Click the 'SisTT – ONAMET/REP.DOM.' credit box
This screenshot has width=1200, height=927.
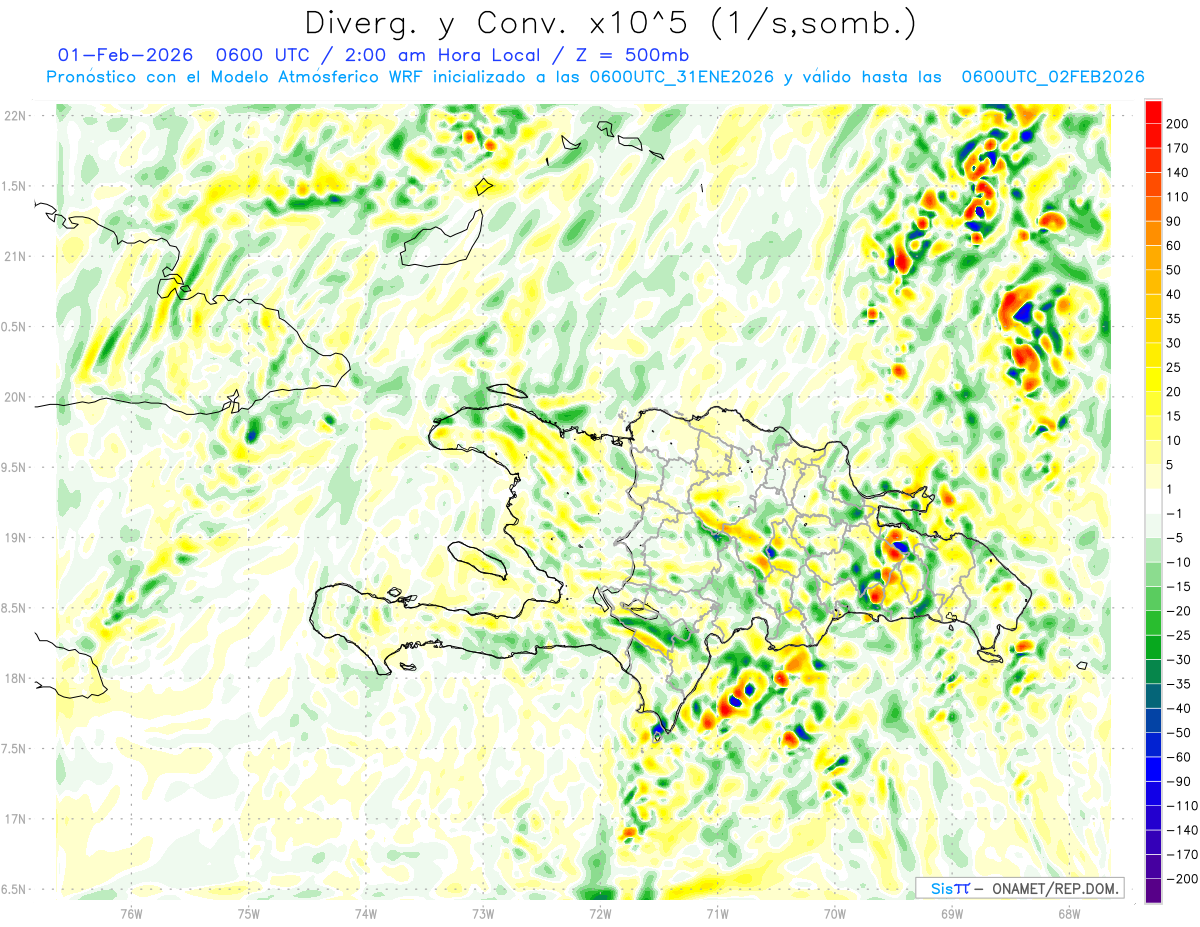(1019, 888)
